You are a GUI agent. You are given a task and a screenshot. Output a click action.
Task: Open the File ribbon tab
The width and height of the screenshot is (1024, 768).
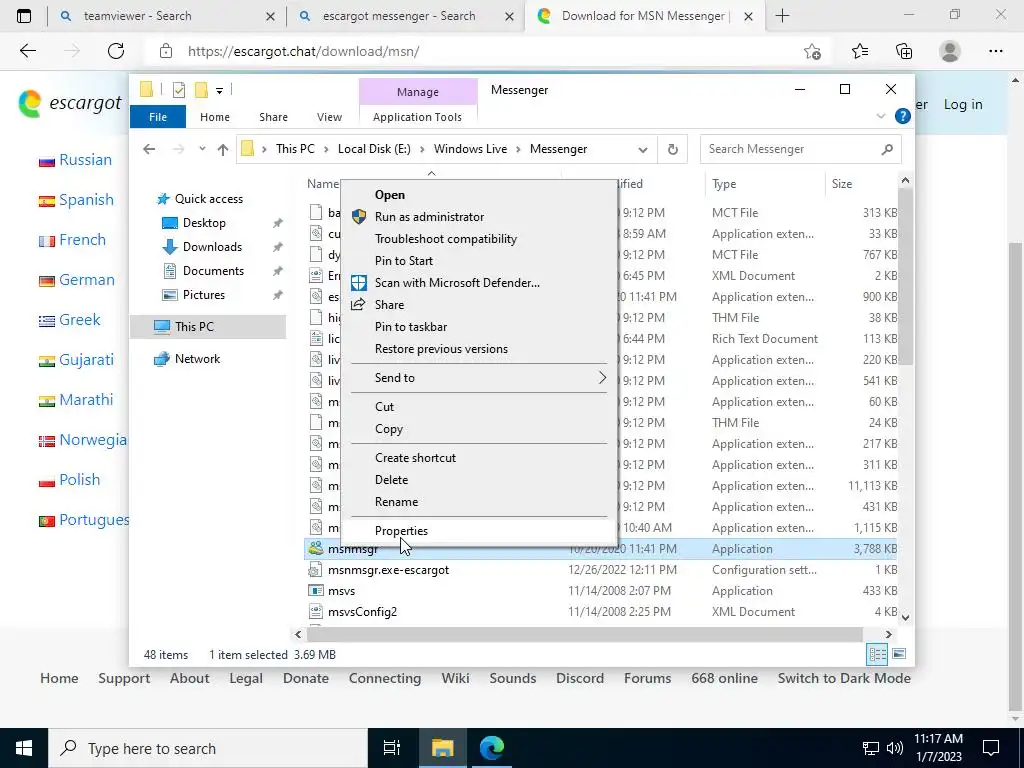click(158, 117)
